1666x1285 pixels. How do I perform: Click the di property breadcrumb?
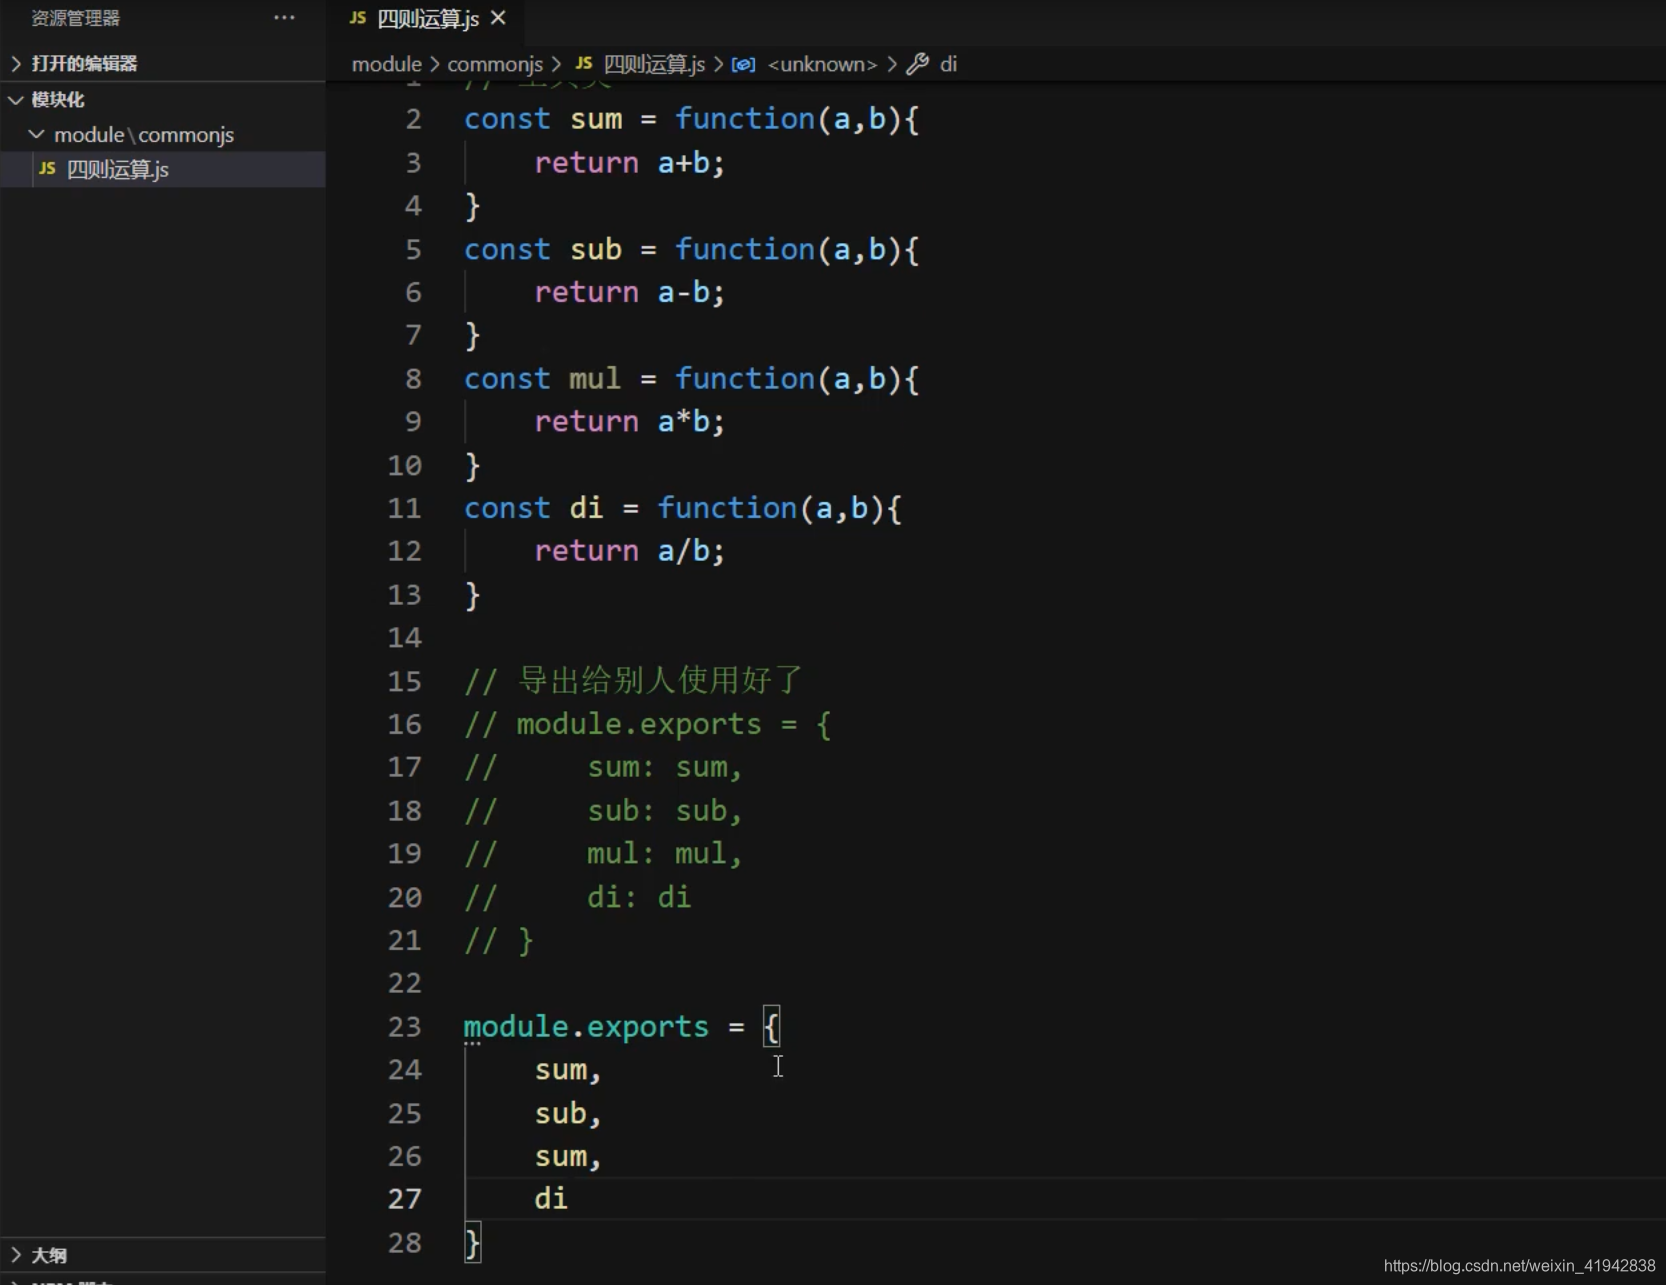[949, 64]
